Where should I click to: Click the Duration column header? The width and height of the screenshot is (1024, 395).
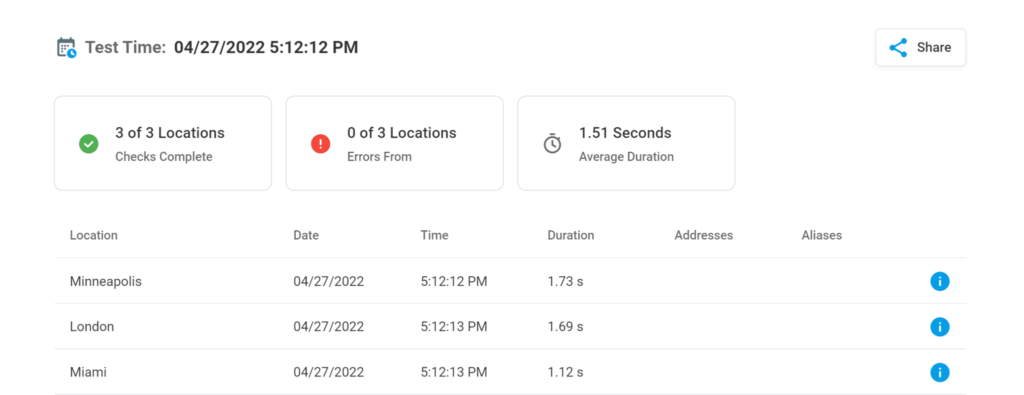(571, 235)
